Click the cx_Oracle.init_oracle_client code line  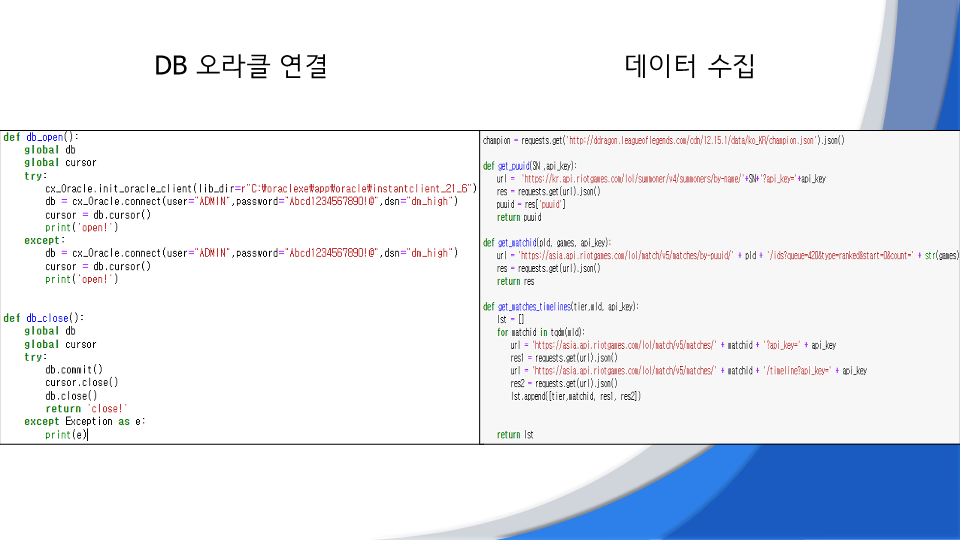click(x=260, y=189)
